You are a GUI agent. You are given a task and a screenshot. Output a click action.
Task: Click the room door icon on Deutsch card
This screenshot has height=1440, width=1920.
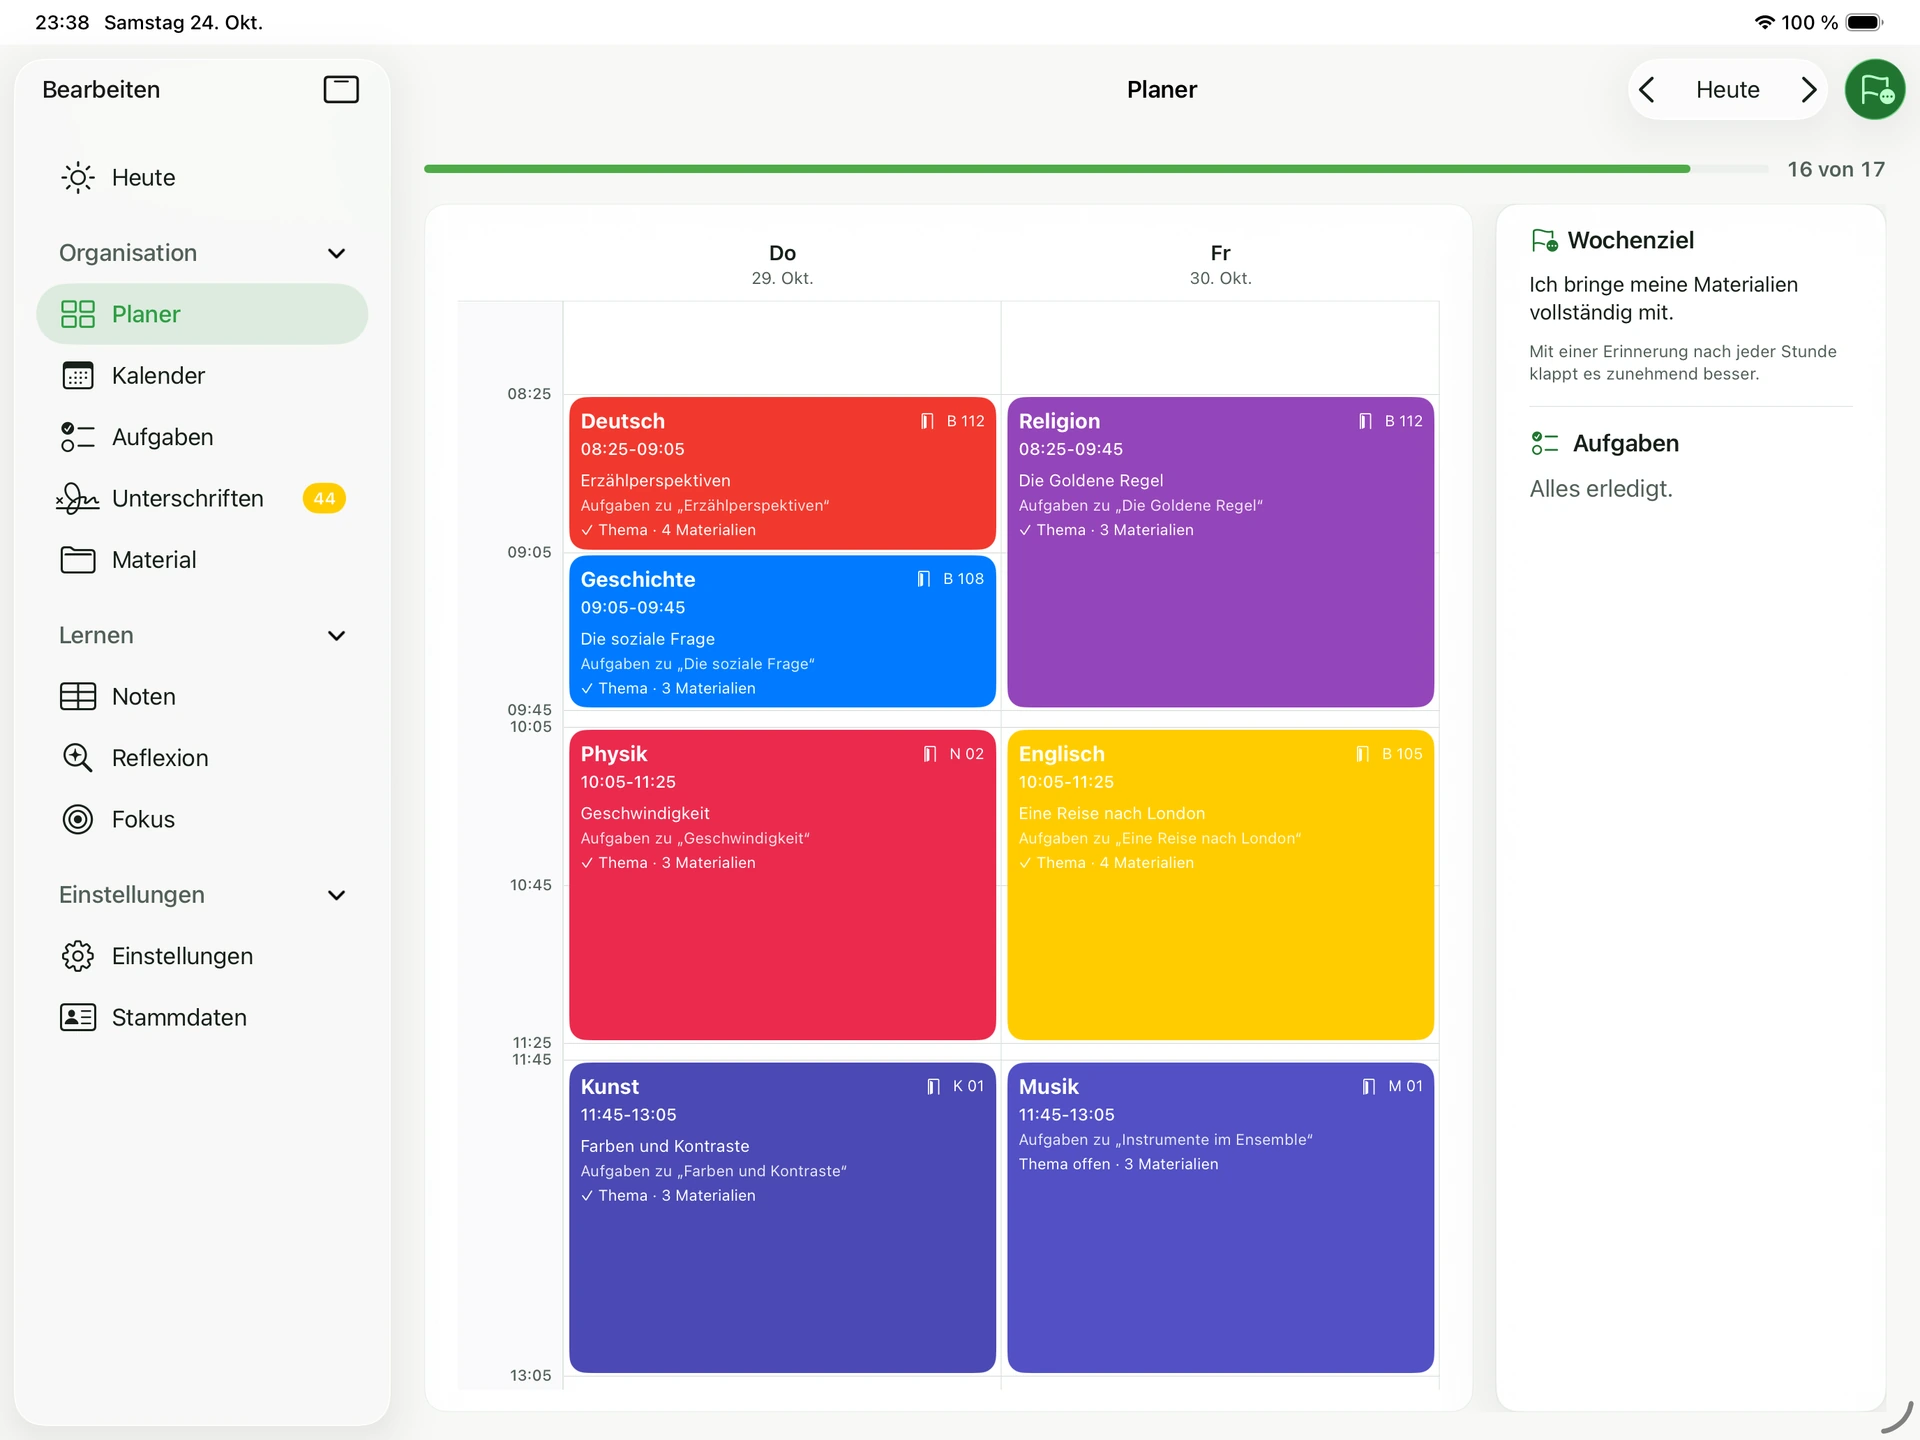tap(927, 421)
